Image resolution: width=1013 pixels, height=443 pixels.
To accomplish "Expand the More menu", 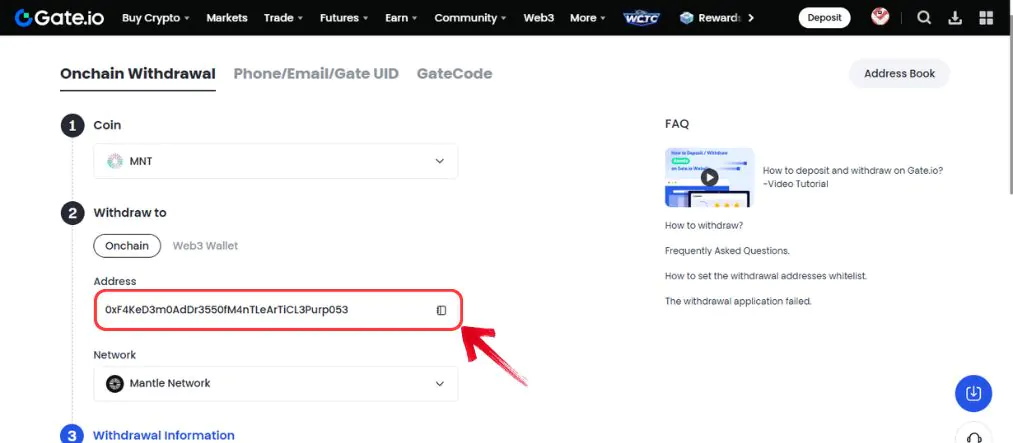I will pos(588,18).
